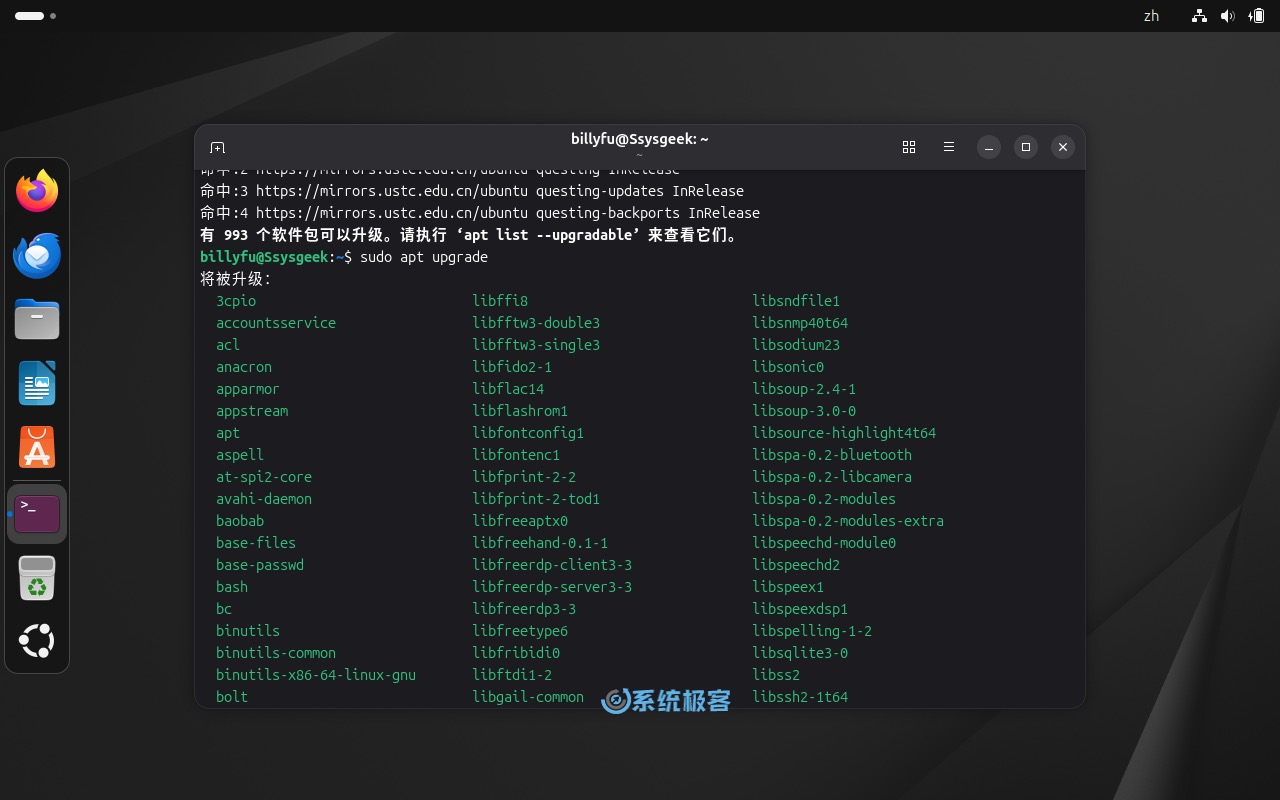Open the system quick settings area
Image resolution: width=1280 pixels, height=800 pixels.
pos(1228,16)
